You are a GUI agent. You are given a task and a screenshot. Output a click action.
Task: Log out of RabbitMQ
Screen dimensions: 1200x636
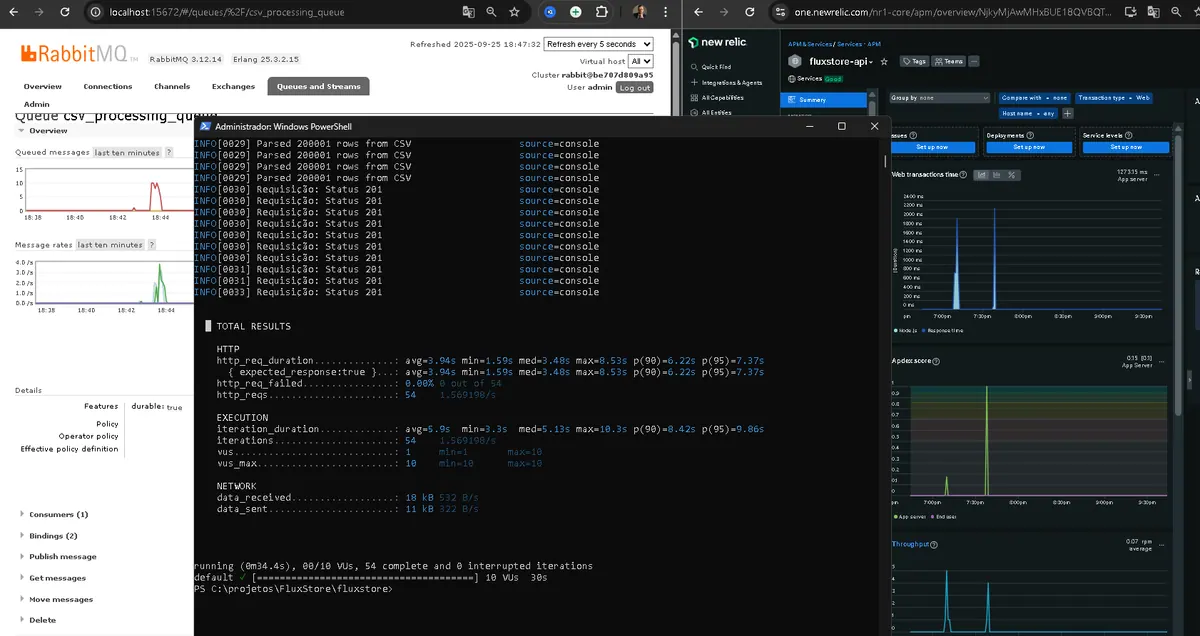pyautogui.click(x=634, y=88)
